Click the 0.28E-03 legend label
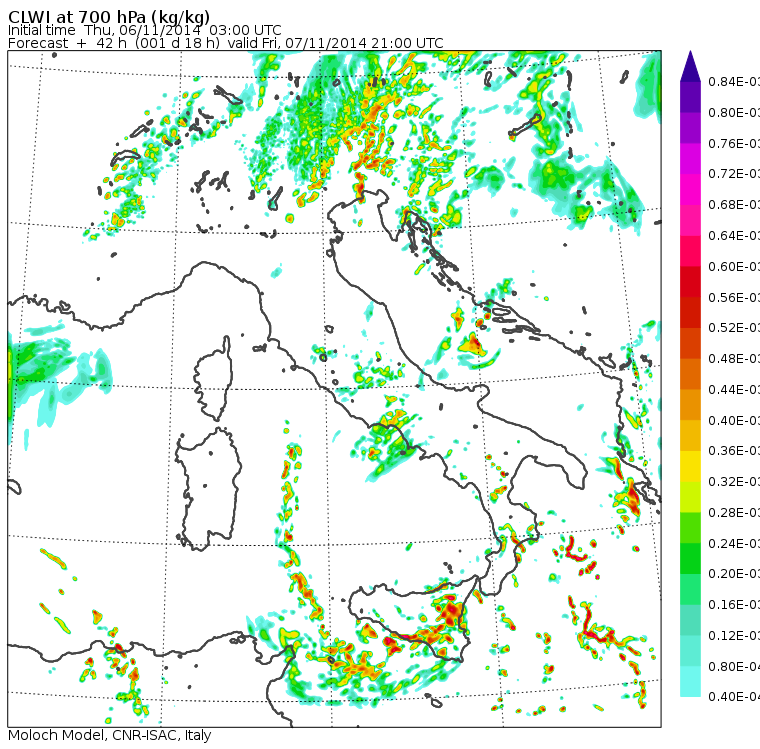The image size is (760, 749). pos(734,512)
